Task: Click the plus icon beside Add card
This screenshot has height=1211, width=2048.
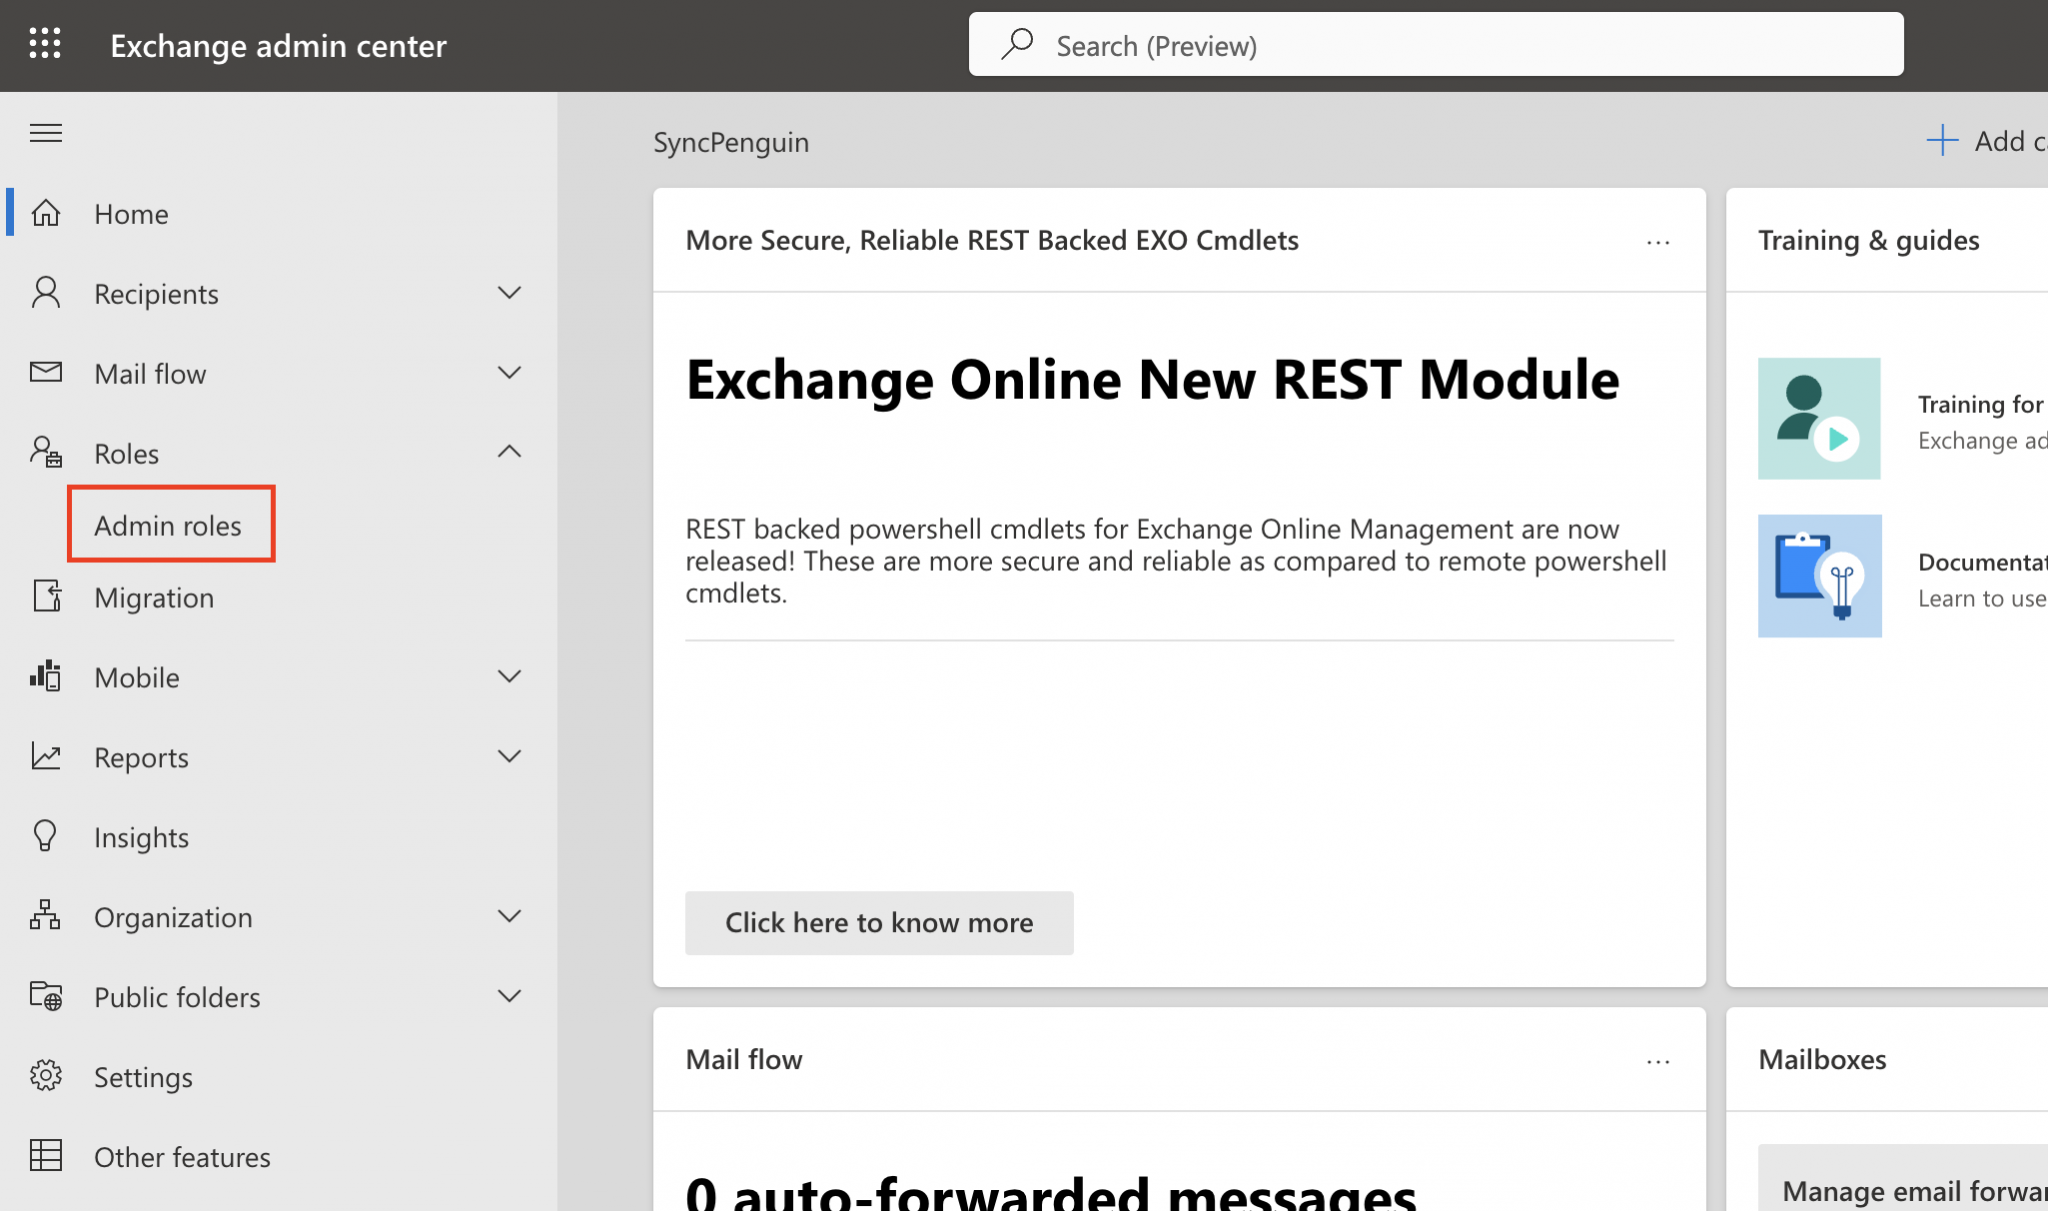Action: pyautogui.click(x=1942, y=140)
